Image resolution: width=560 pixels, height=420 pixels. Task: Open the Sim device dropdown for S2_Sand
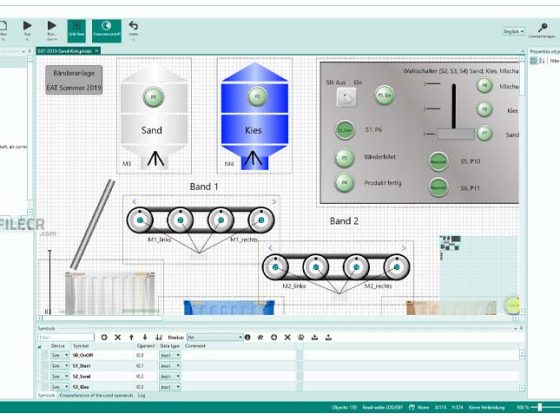tap(59, 376)
